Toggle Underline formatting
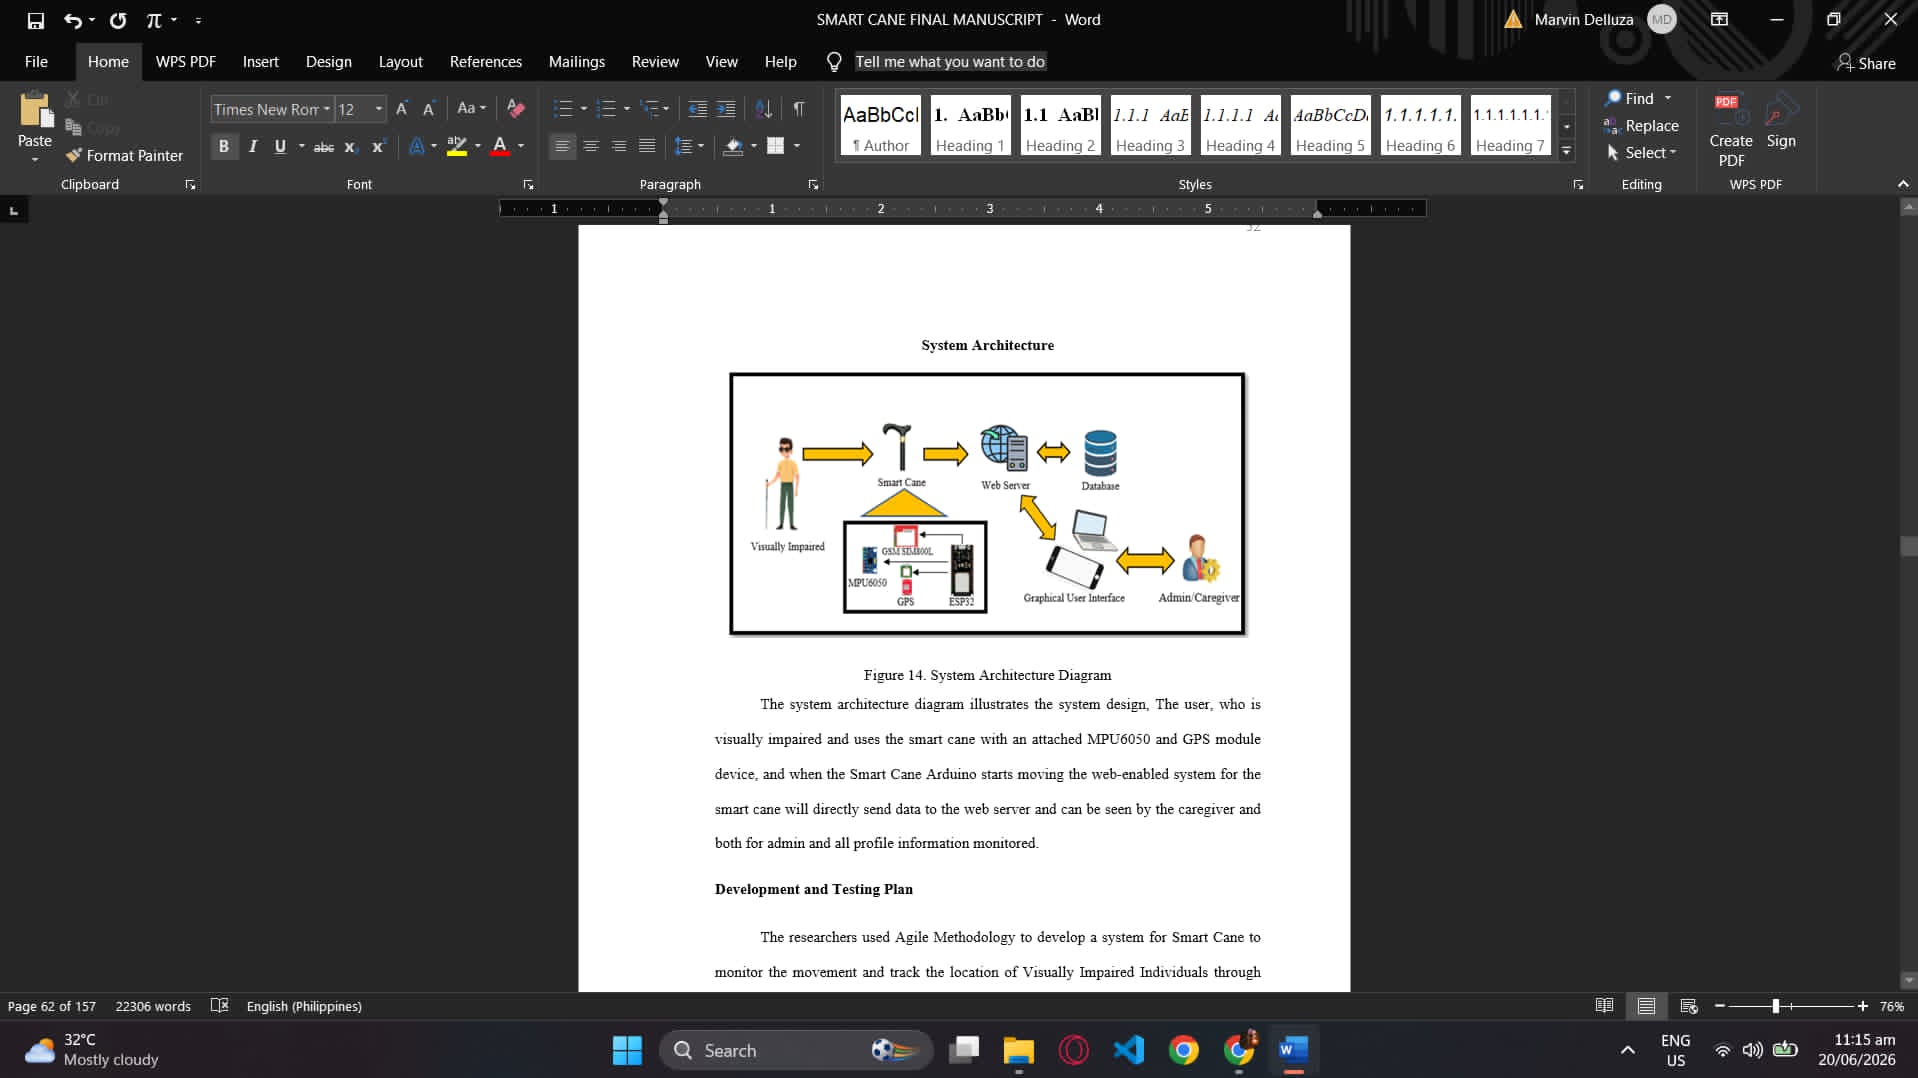The width and height of the screenshot is (1918, 1078). [280, 147]
